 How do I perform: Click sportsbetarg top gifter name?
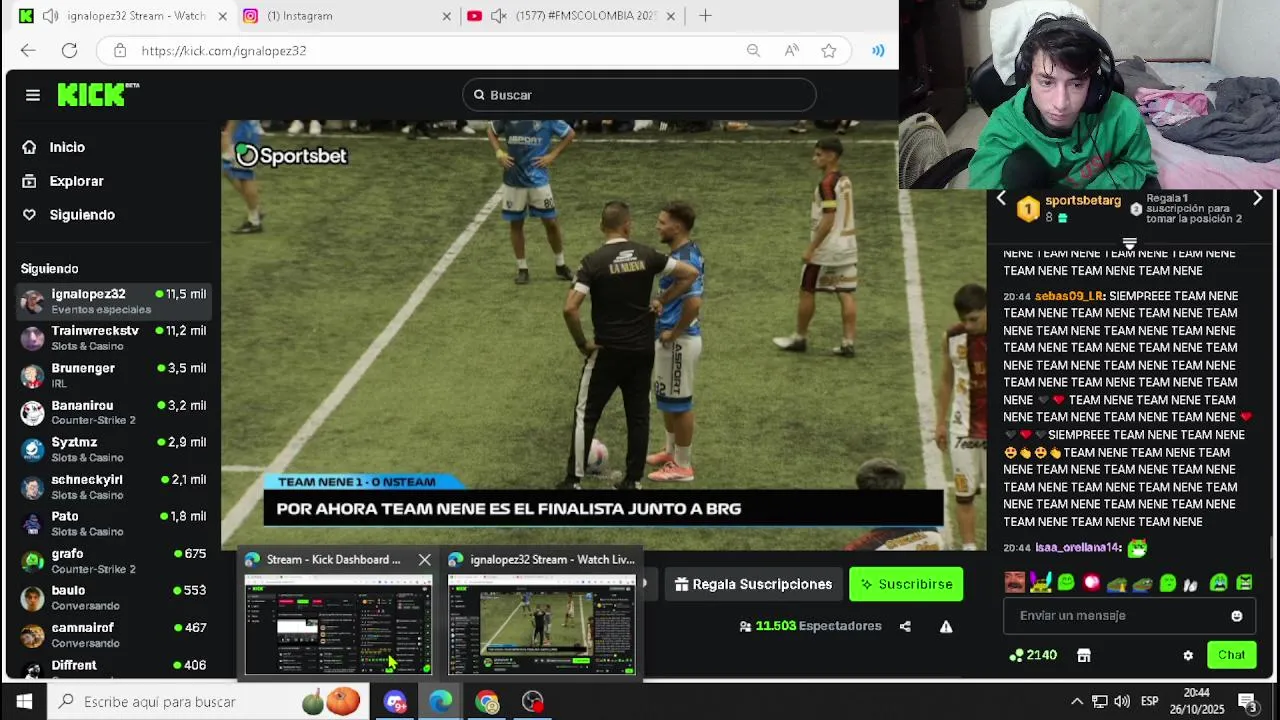[1083, 201]
